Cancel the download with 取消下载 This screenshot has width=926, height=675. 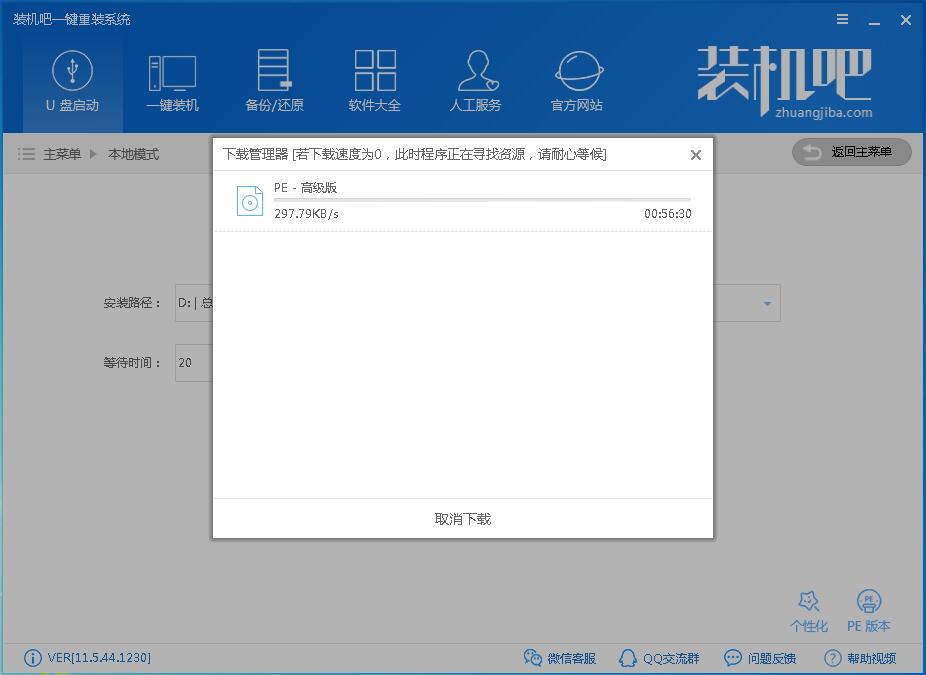point(463,519)
